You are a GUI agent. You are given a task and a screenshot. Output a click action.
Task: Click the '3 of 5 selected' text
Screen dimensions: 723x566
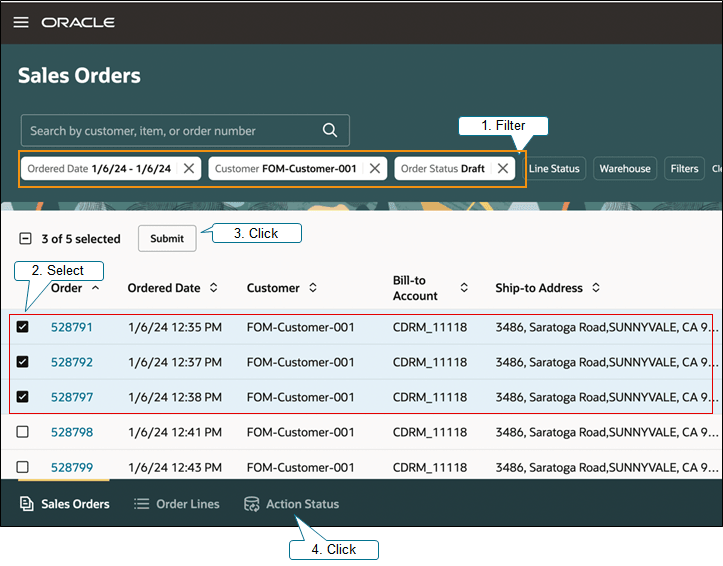point(81,239)
